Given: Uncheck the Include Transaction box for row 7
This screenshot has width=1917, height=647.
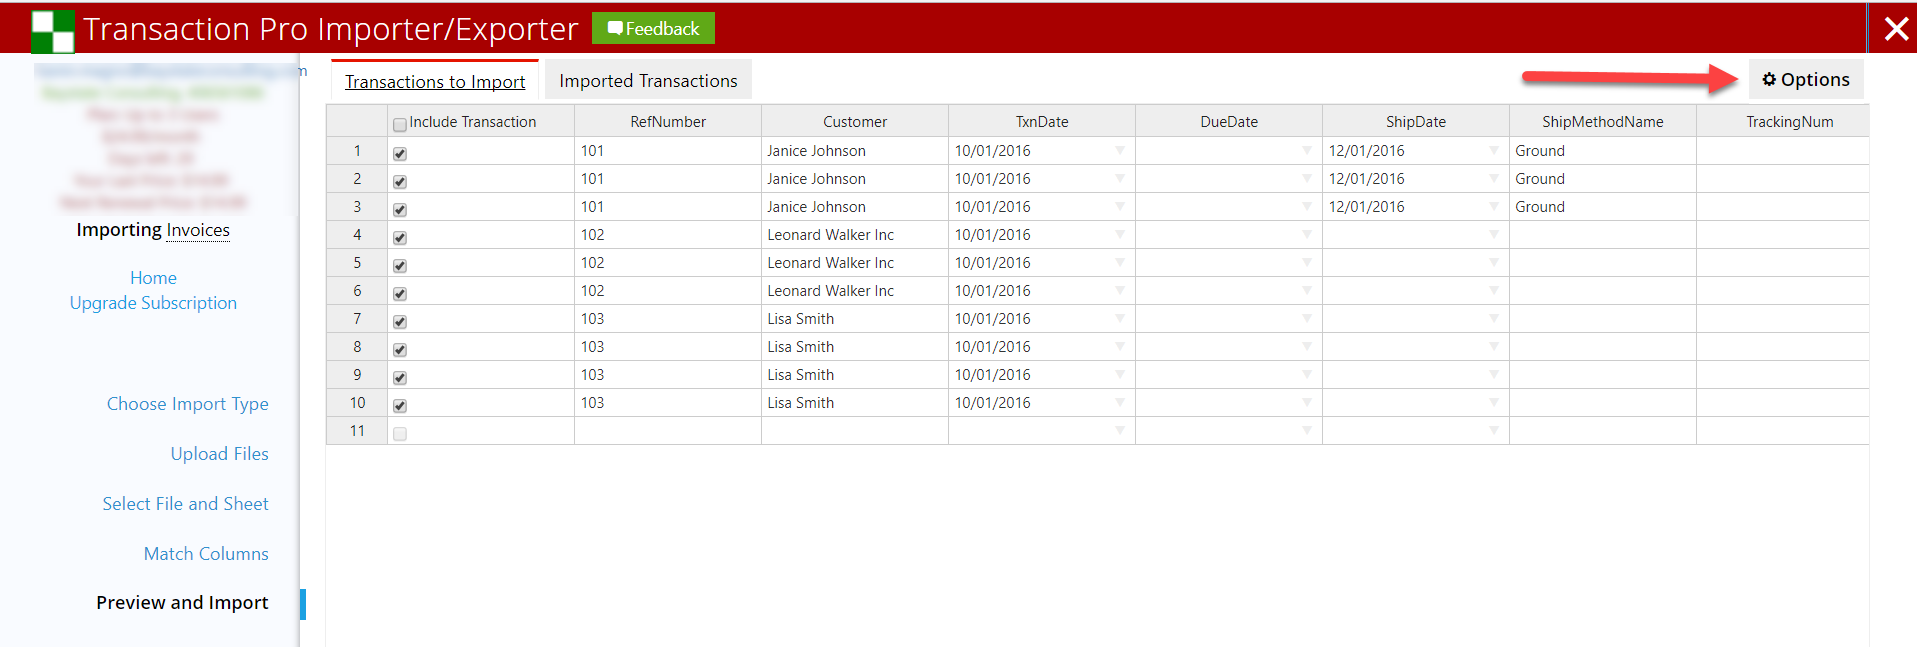Looking at the screenshot, I should click(x=400, y=321).
